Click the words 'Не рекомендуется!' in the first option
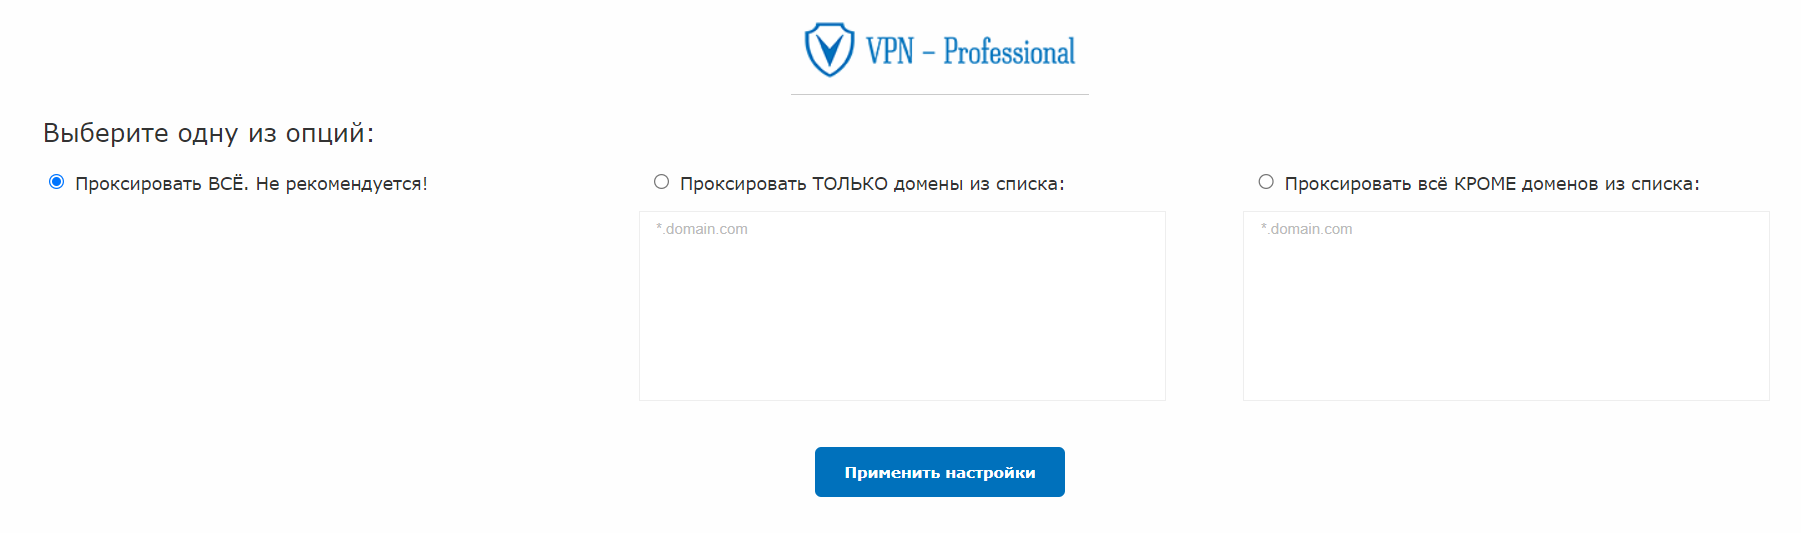 coord(342,184)
